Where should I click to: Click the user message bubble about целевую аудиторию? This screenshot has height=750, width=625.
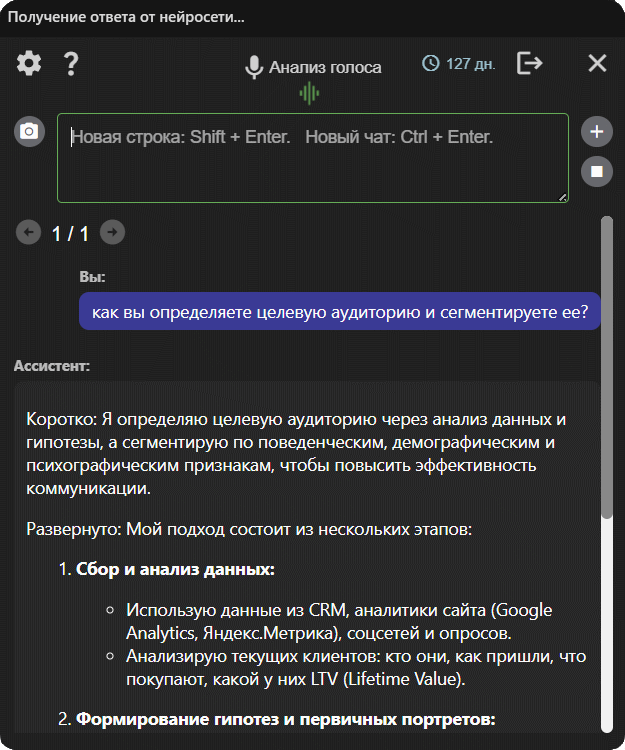[x=340, y=311]
